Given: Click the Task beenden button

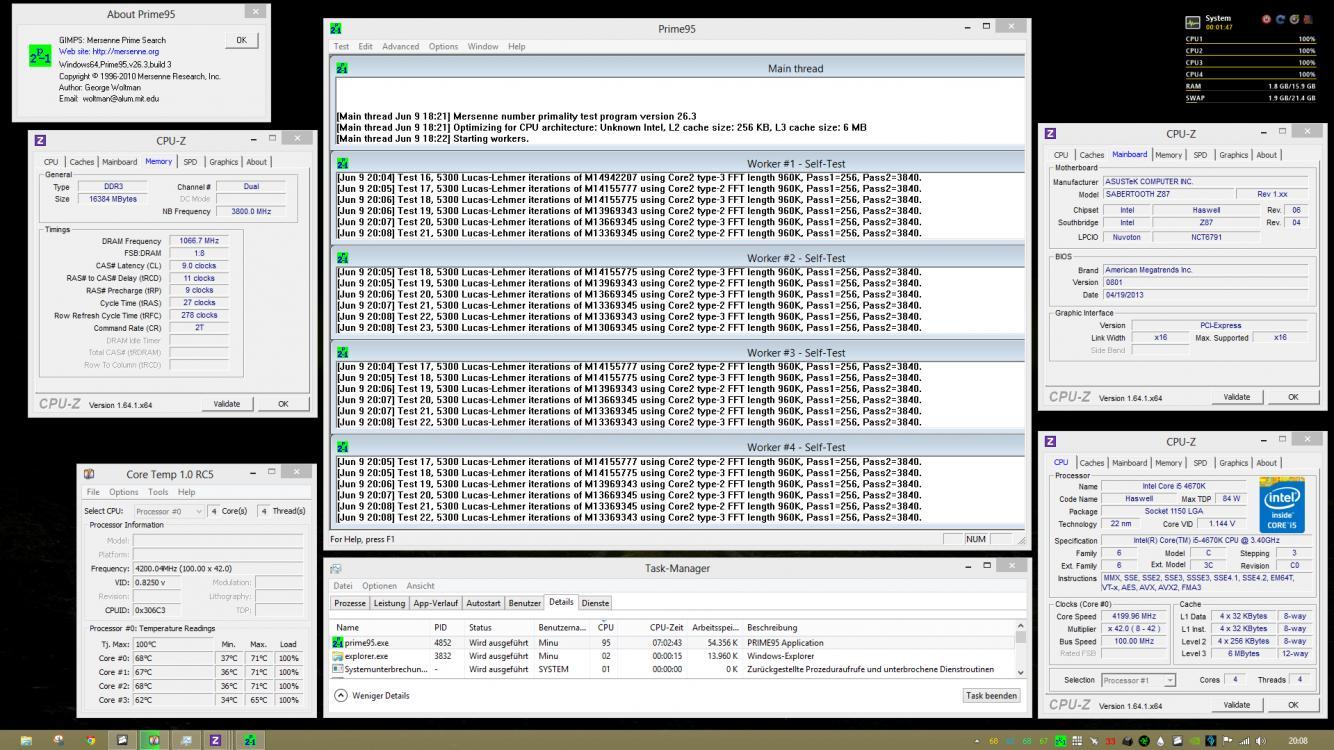Looking at the screenshot, I should pyautogui.click(x=991, y=695).
